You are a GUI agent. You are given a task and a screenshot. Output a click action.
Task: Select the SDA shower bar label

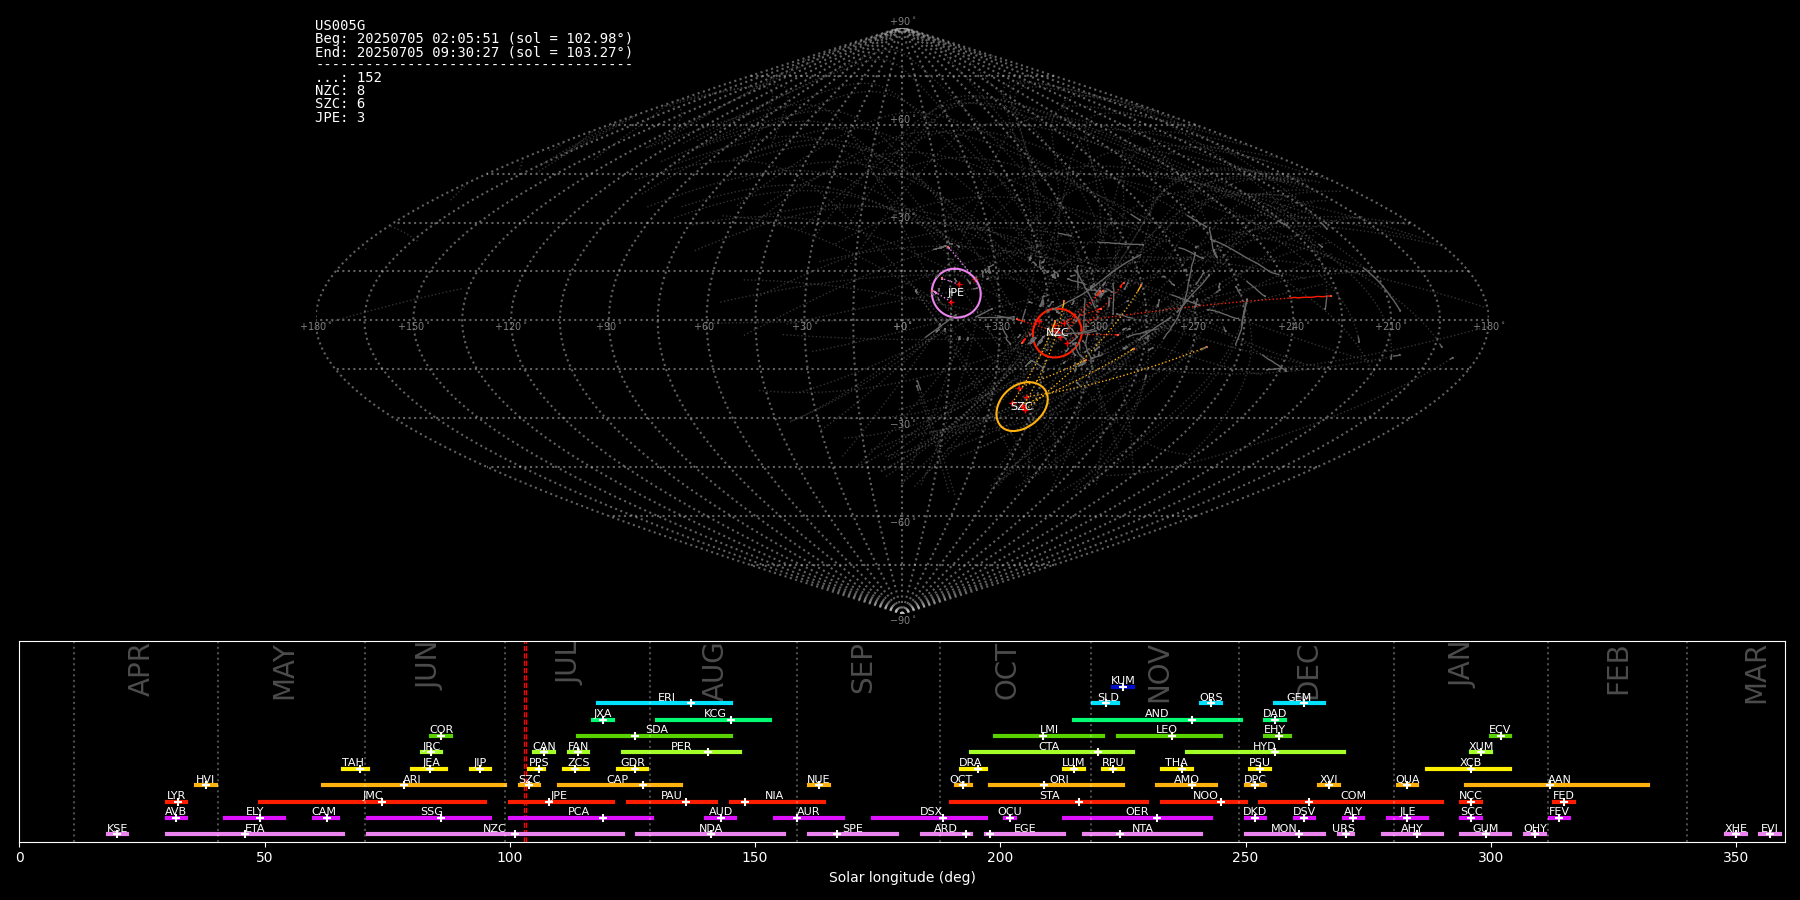[657, 730]
